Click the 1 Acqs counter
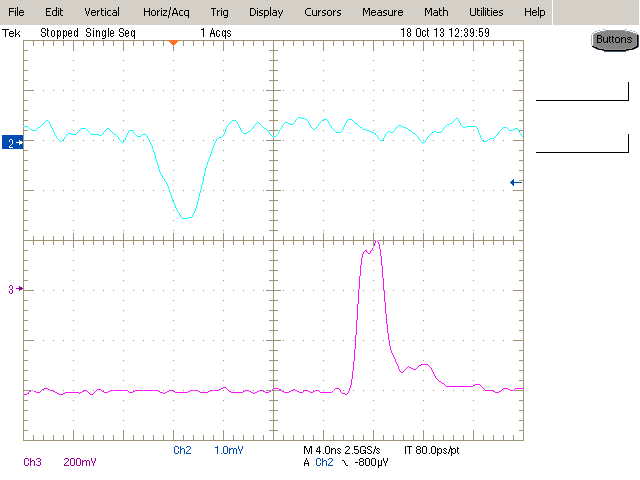The height and width of the screenshot is (480, 640). coord(216,33)
